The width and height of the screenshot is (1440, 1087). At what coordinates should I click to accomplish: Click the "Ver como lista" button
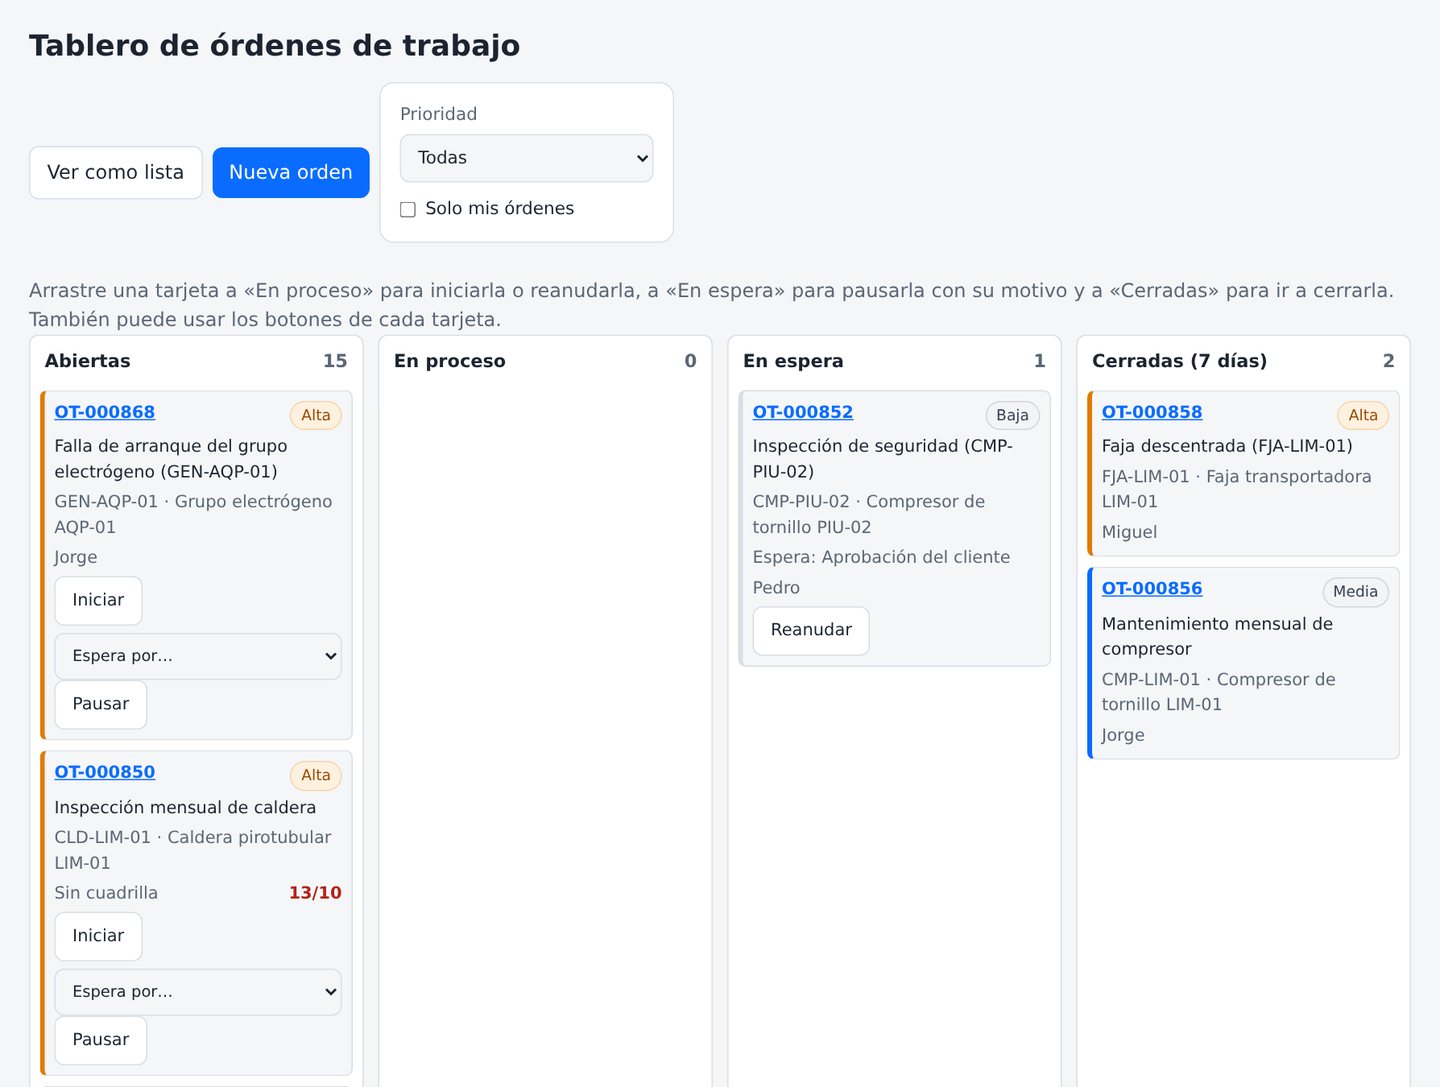[116, 172]
